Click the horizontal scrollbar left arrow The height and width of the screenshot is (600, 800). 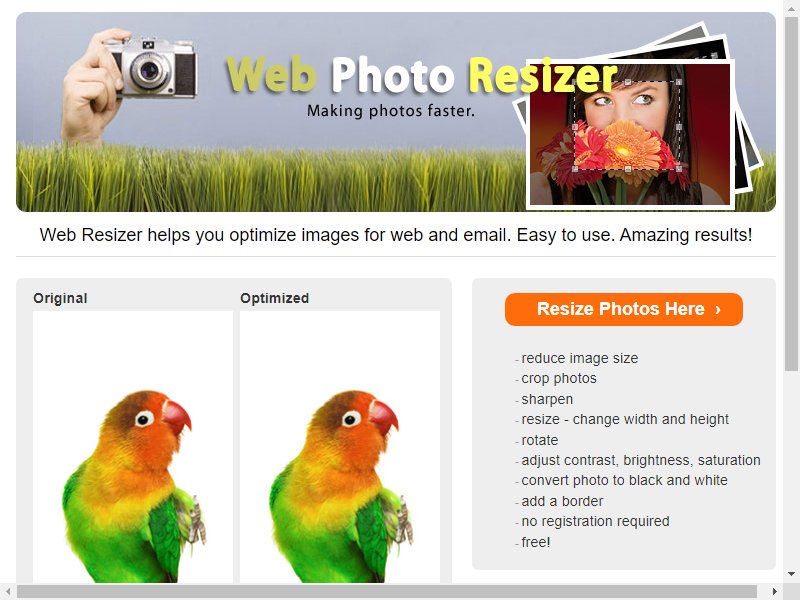pyautogui.click(x=8, y=591)
